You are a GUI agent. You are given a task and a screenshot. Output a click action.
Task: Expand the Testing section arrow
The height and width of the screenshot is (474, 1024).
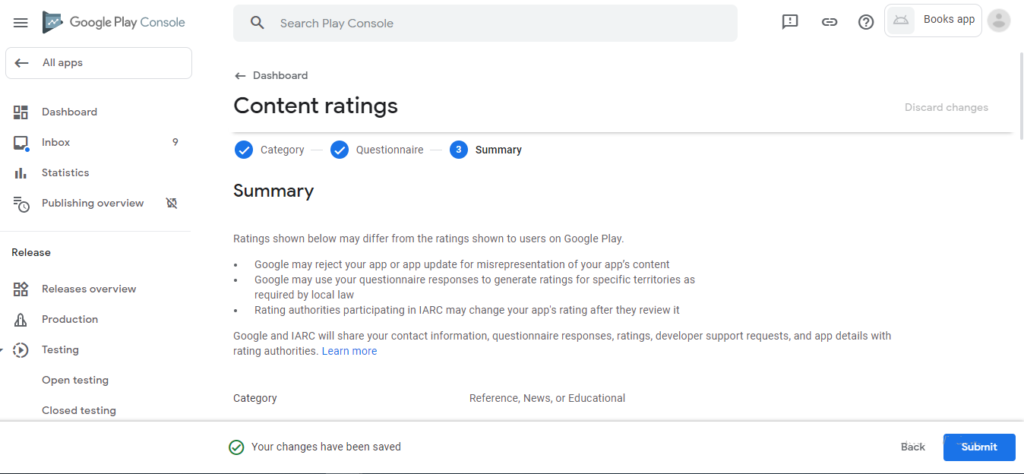(2, 350)
